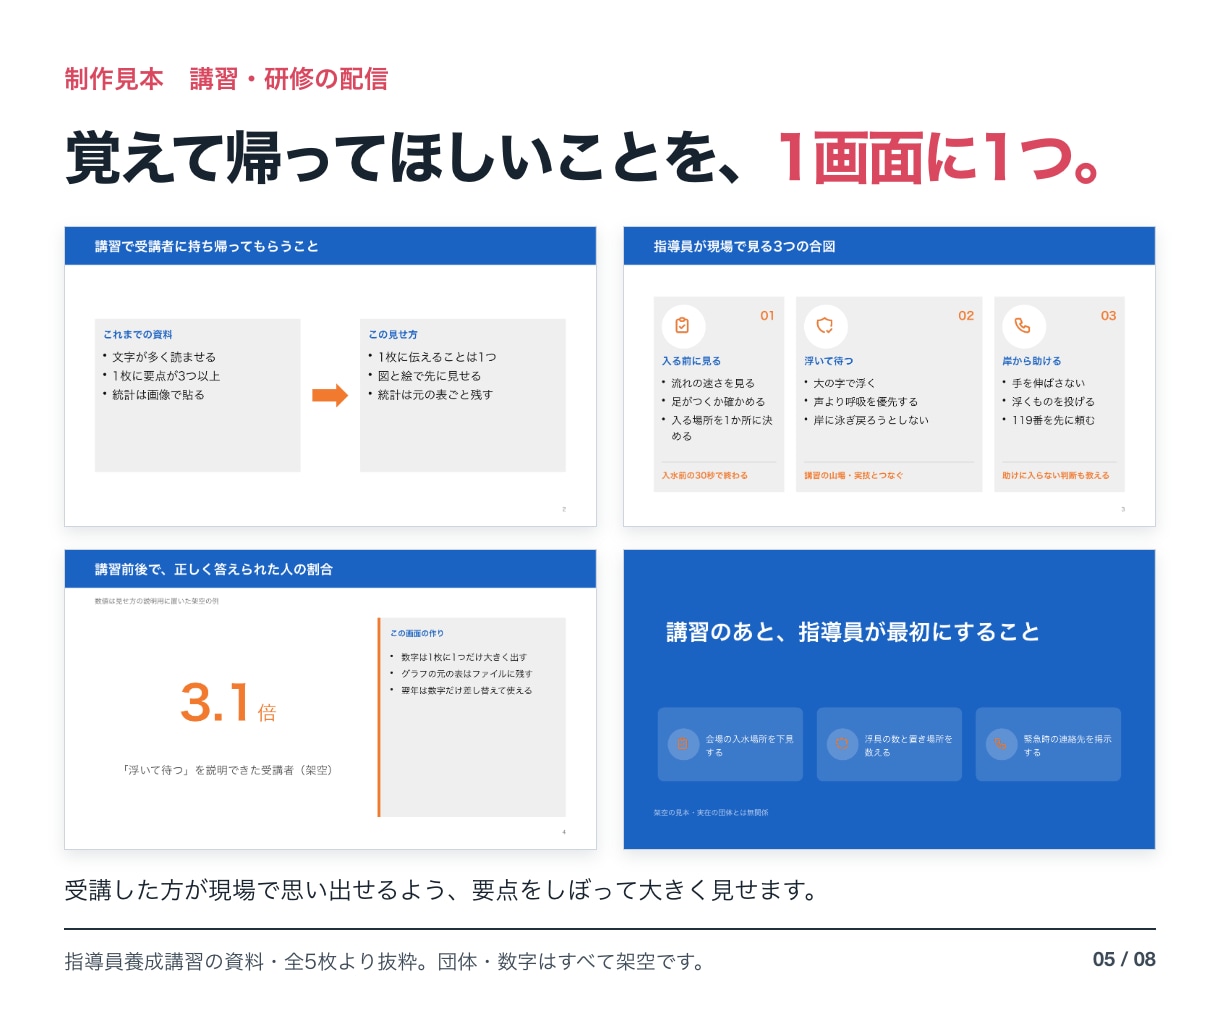Click the phone icon above 岸から助ける
Screen dimensions: 1220x1016
click(x=1023, y=325)
